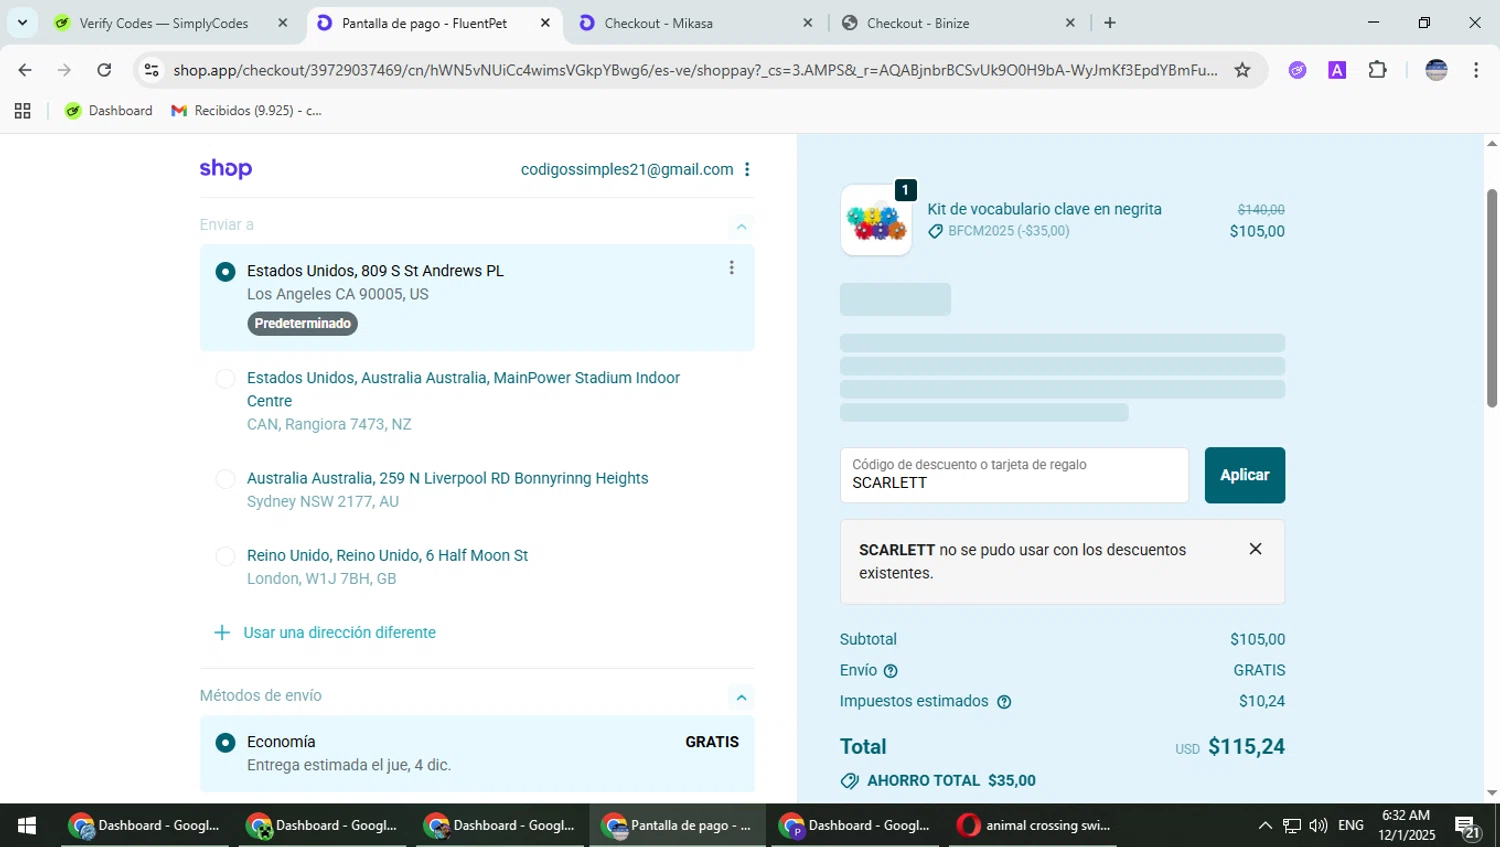
Task: Dismiss the SCARLETT discount error message
Action: pyautogui.click(x=1255, y=549)
